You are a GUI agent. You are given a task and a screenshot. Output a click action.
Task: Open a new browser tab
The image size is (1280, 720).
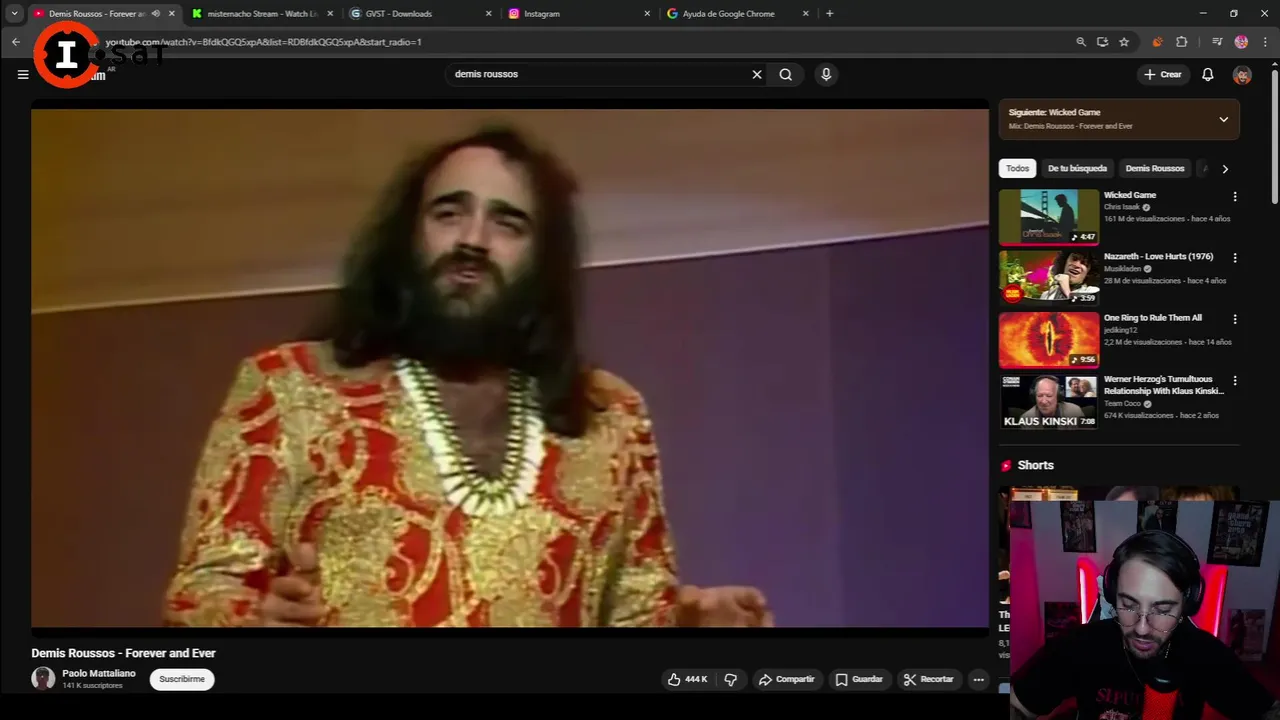click(x=829, y=13)
